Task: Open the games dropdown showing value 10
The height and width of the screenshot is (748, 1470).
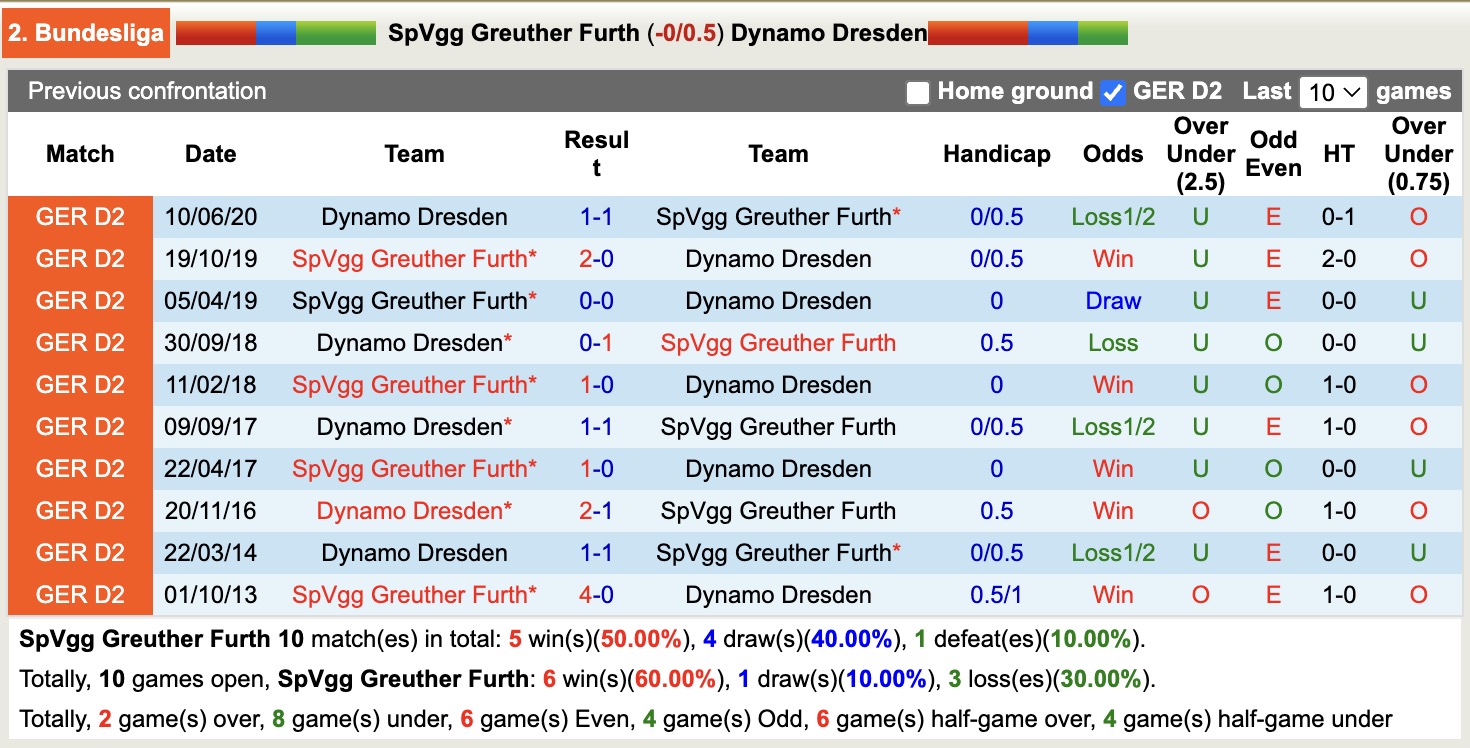Action: (1333, 91)
